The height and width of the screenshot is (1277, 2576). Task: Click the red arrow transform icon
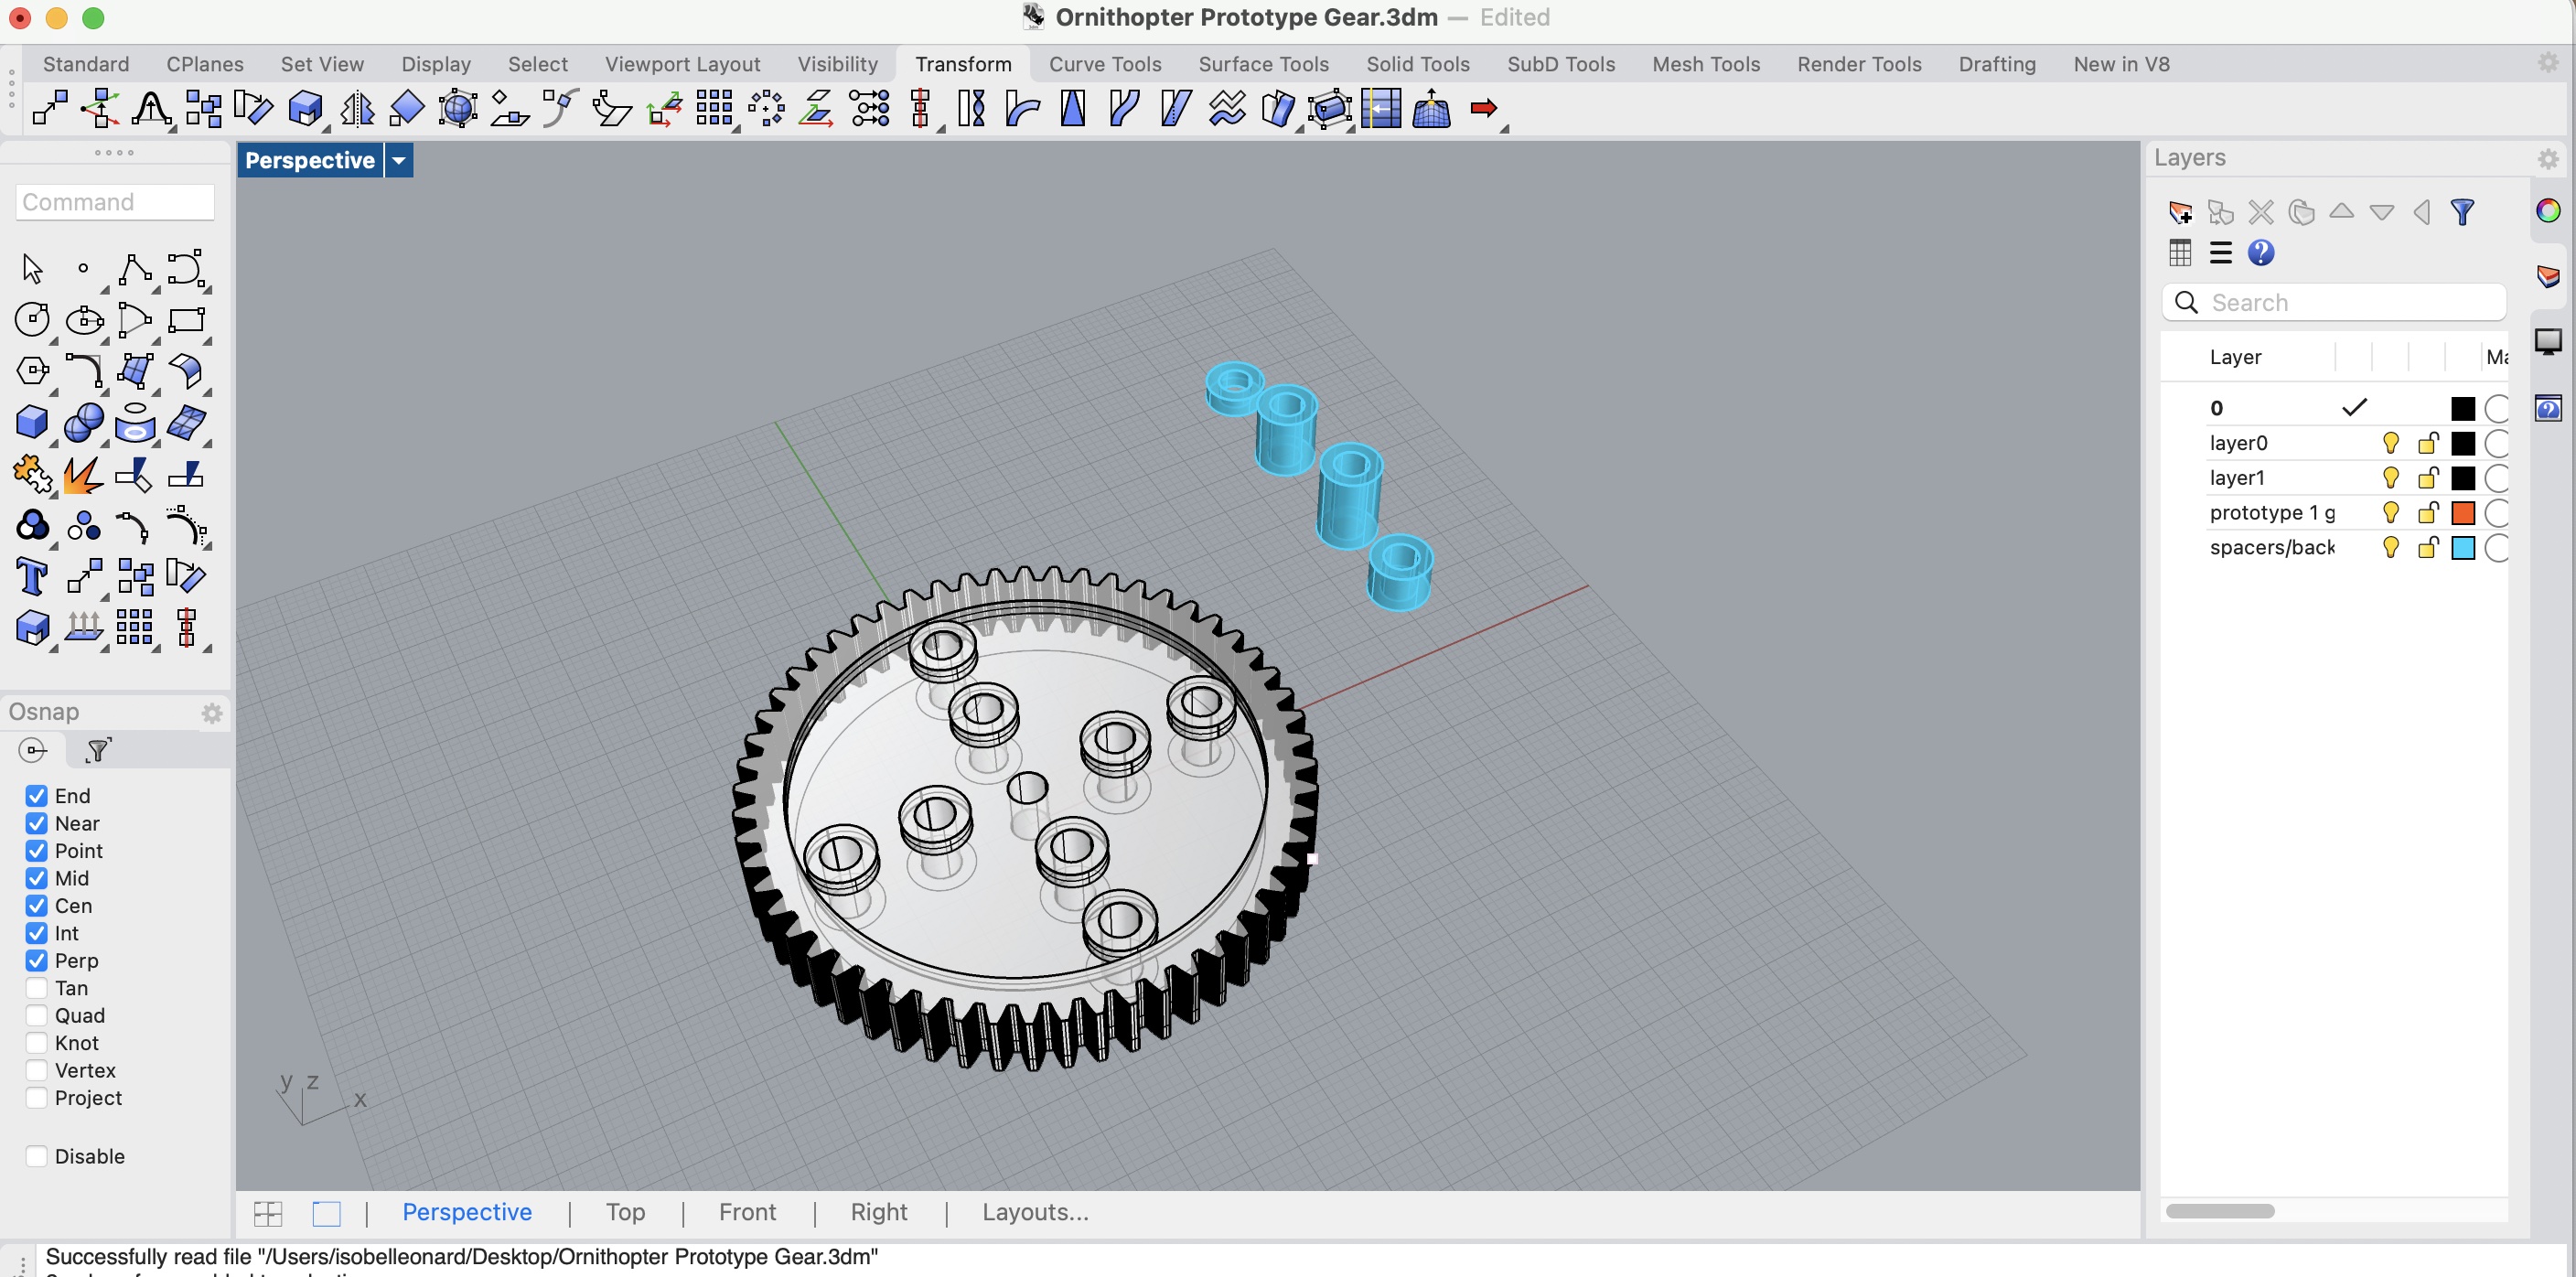(1484, 108)
